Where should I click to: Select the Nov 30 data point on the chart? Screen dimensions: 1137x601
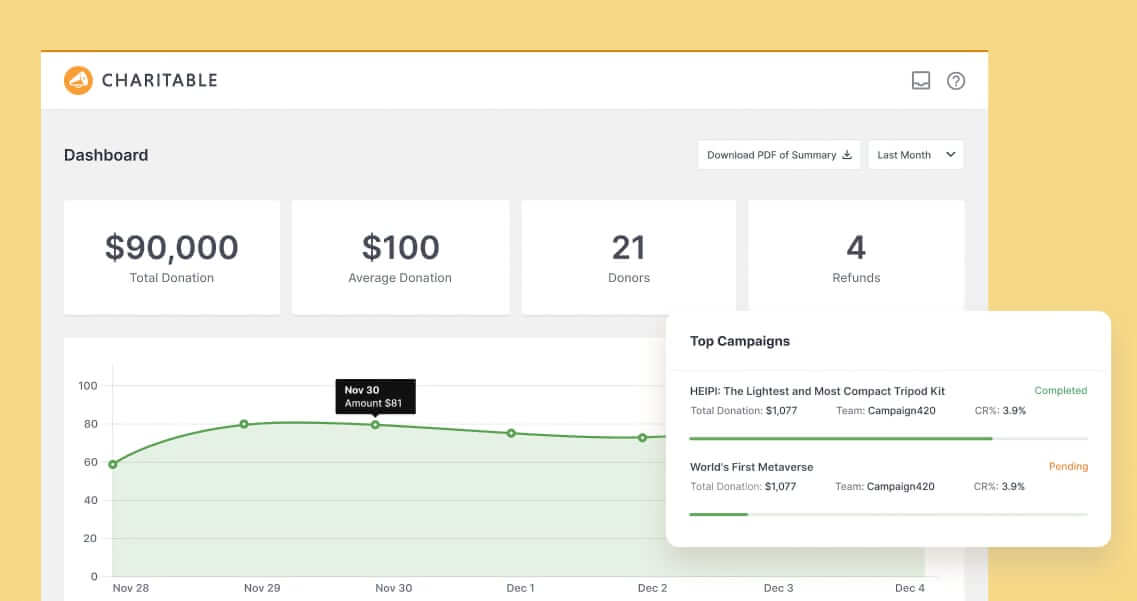[x=375, y=424]
